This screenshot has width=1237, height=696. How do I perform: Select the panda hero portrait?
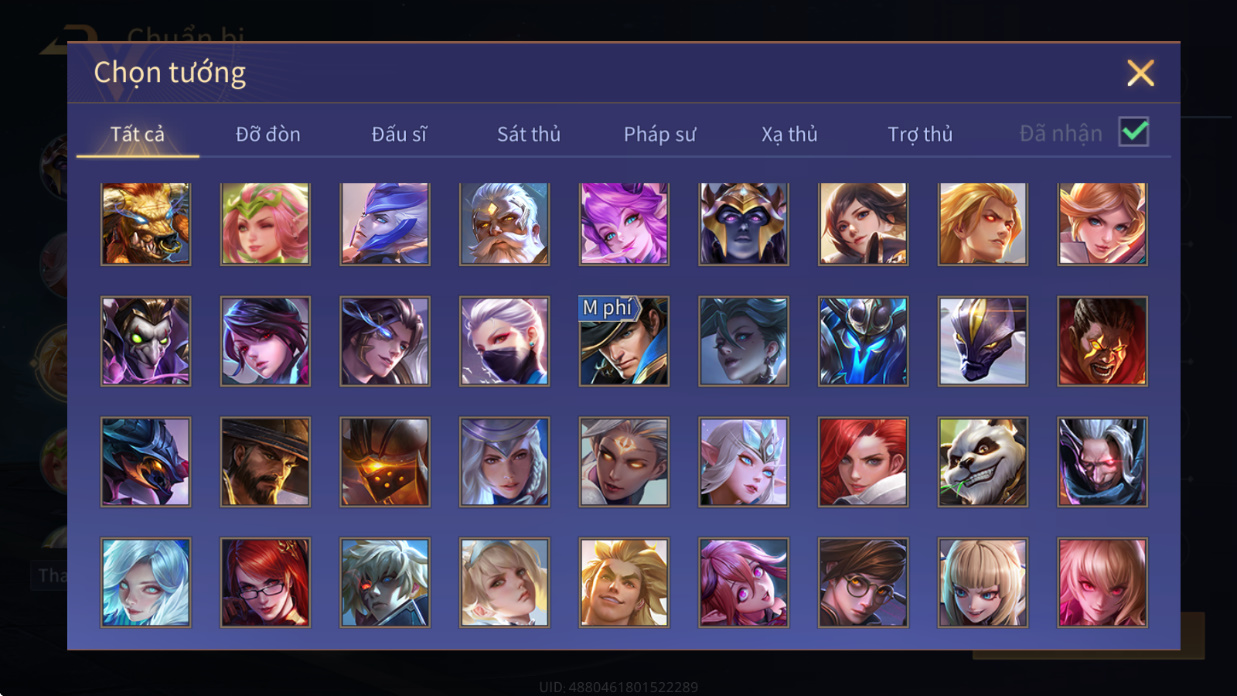983,462
